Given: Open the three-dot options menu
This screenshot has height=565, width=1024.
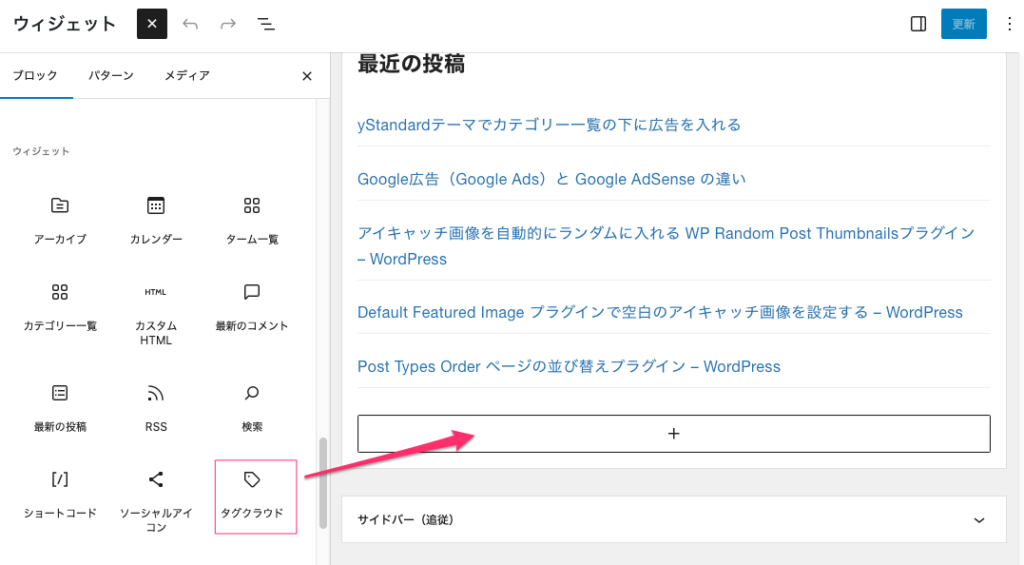Looking at the screenshot, I should pos(1008,24).
